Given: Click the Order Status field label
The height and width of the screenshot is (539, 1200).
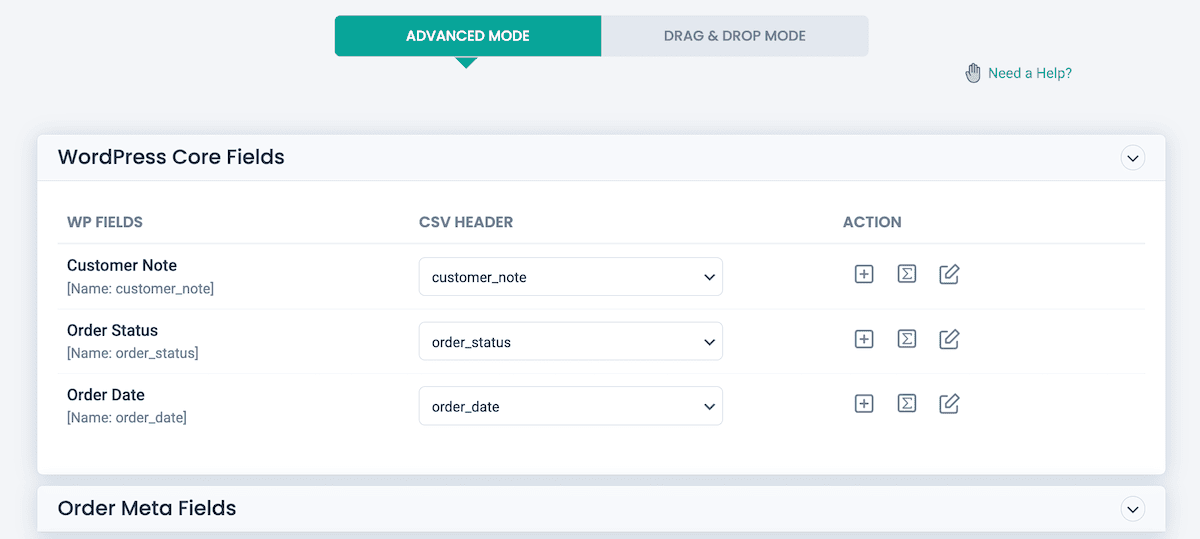Looking at the screenshot, I should 112,330.
